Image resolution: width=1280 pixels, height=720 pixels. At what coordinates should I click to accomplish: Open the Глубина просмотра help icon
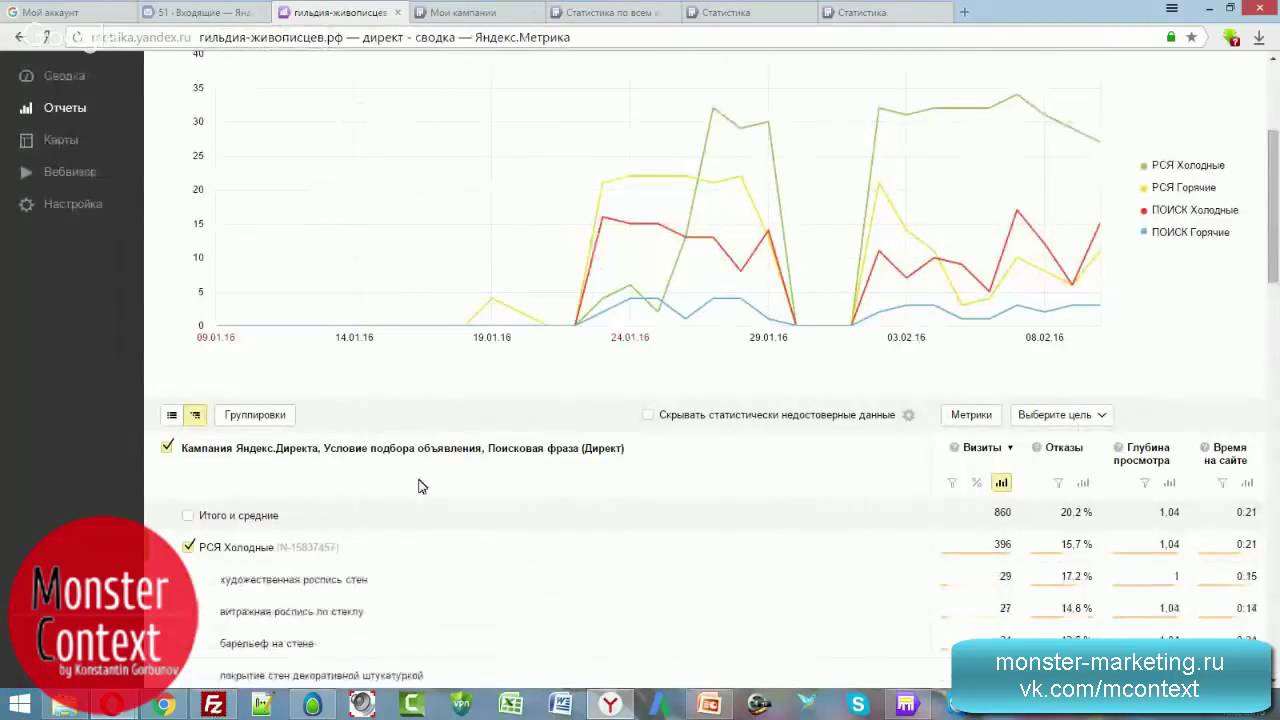(x=1118, y=448)
